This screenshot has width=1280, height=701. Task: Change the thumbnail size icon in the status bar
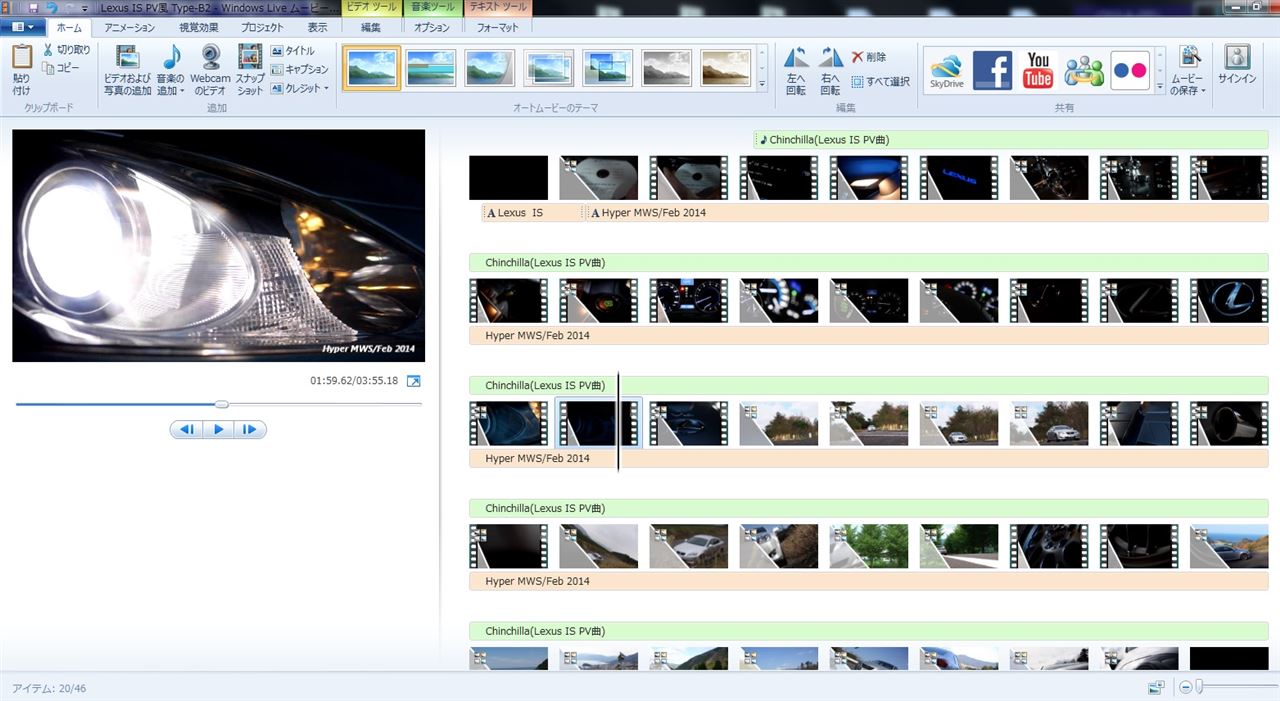pyautogui.click(x=1156, y=687)
